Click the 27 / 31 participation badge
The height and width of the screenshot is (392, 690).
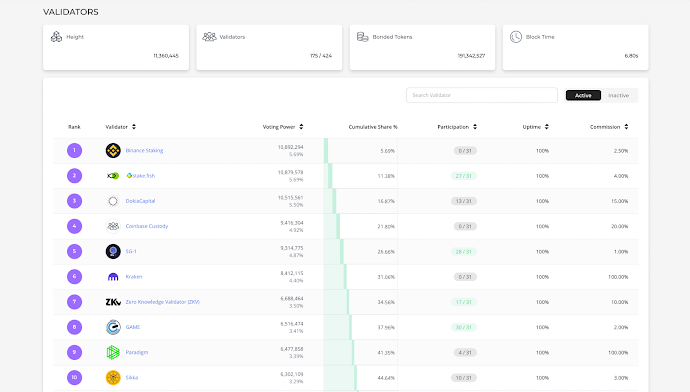click(x=464, y=176)
